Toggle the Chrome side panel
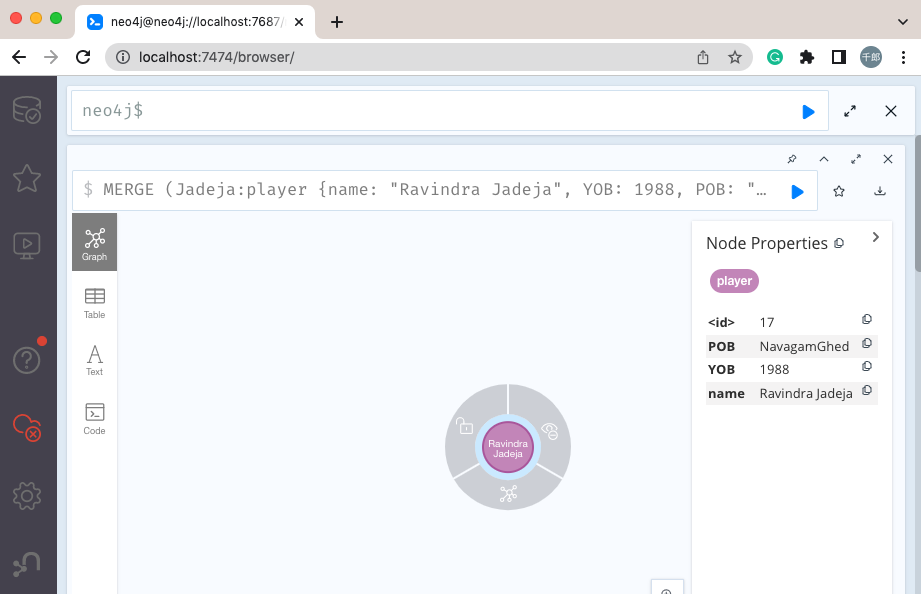 click(x=839, y=57)
